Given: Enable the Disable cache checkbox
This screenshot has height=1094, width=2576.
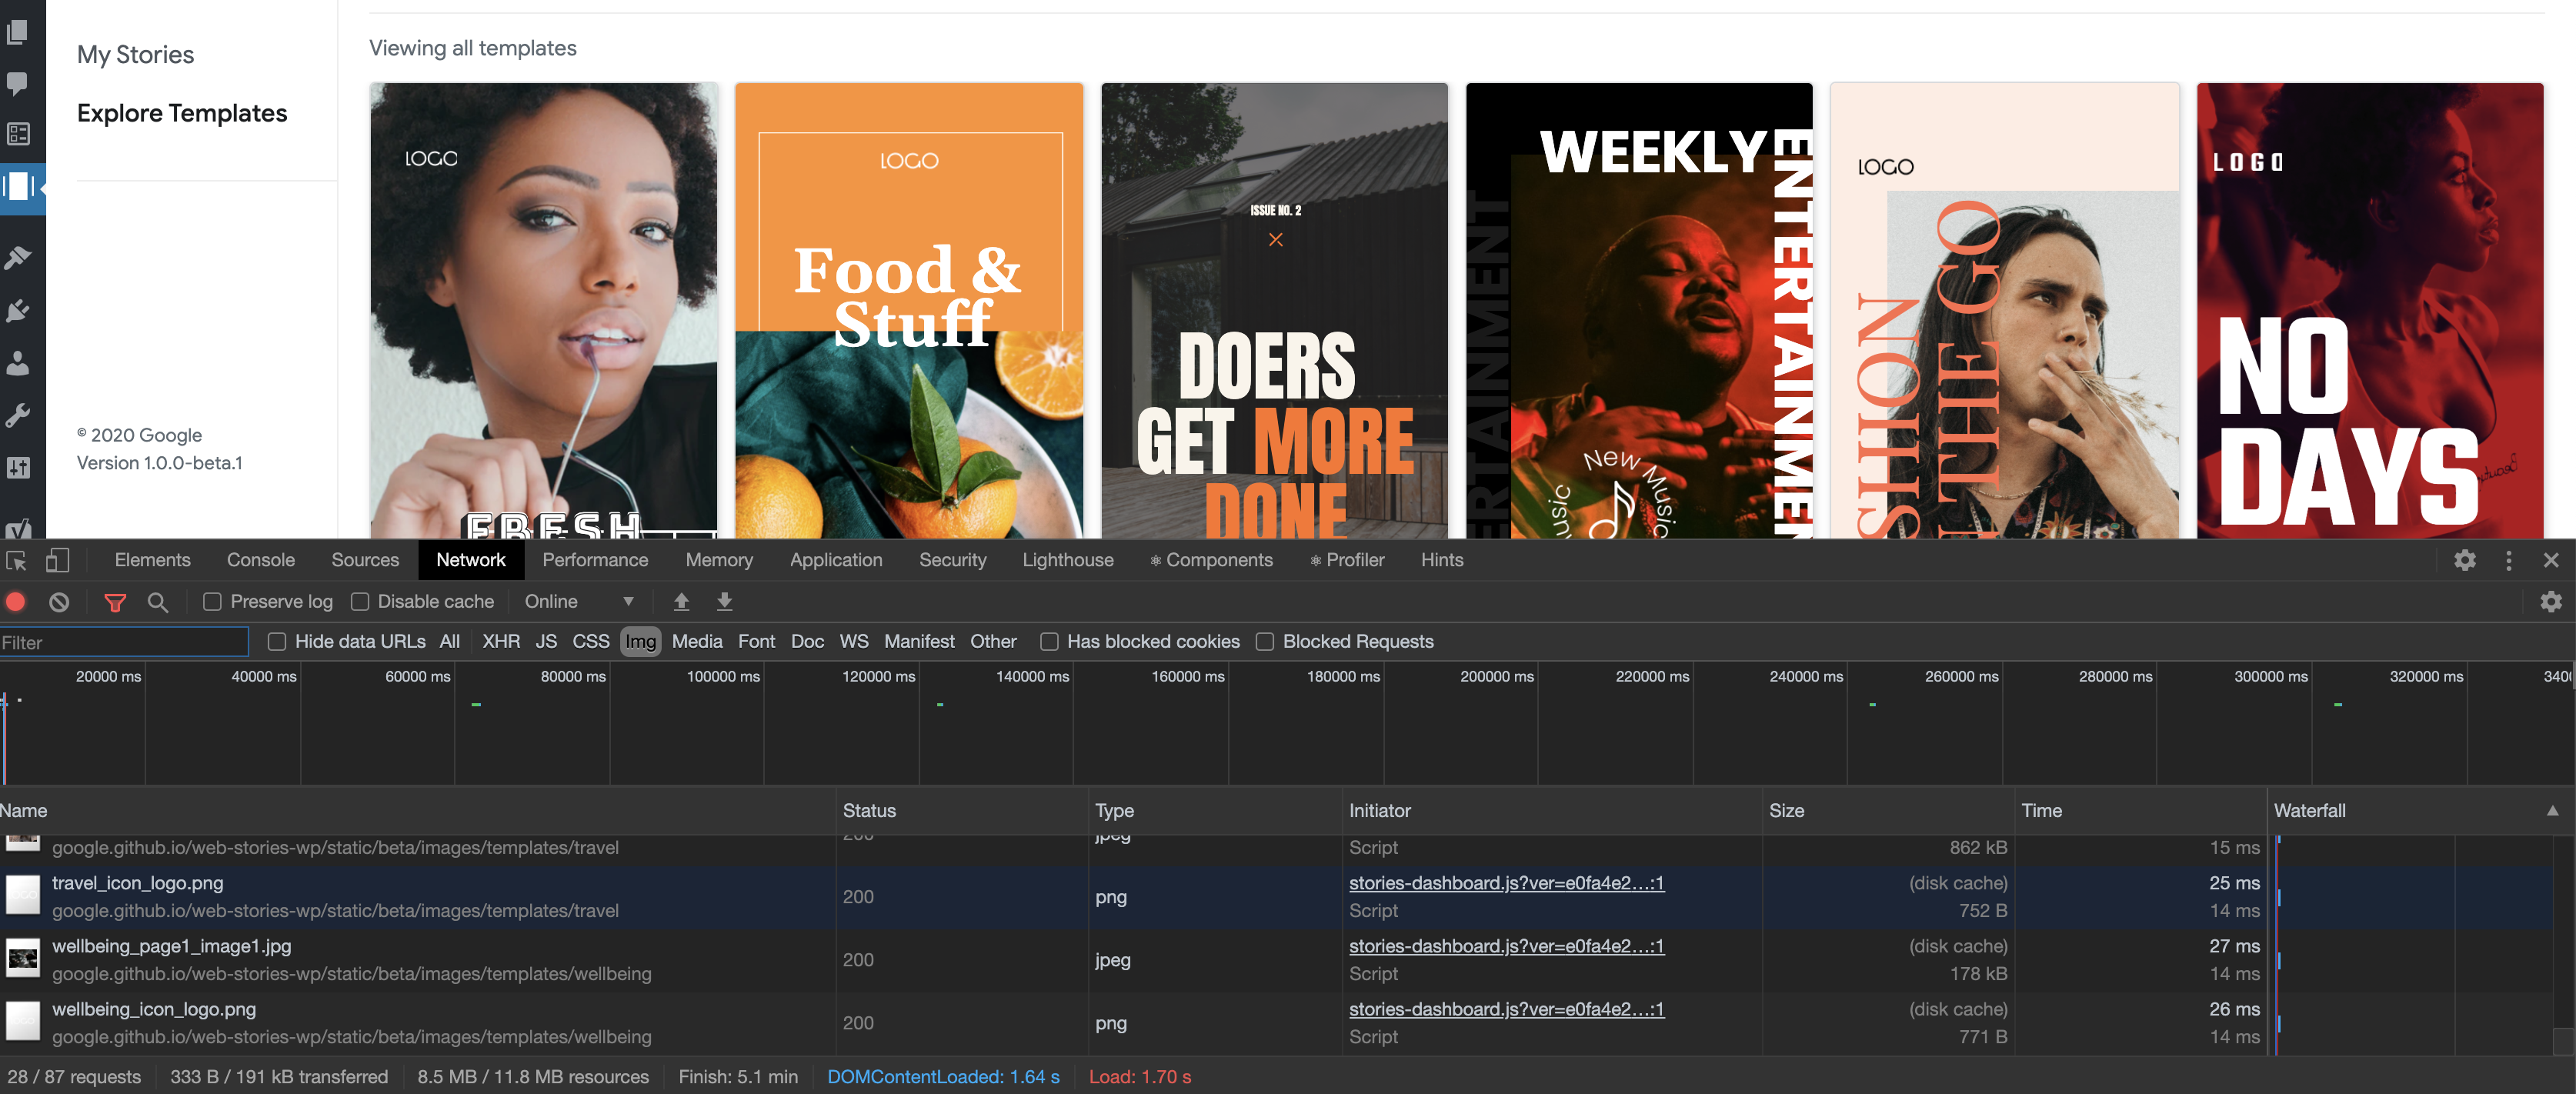Looking at the screenshot, I should coord(360,602).
